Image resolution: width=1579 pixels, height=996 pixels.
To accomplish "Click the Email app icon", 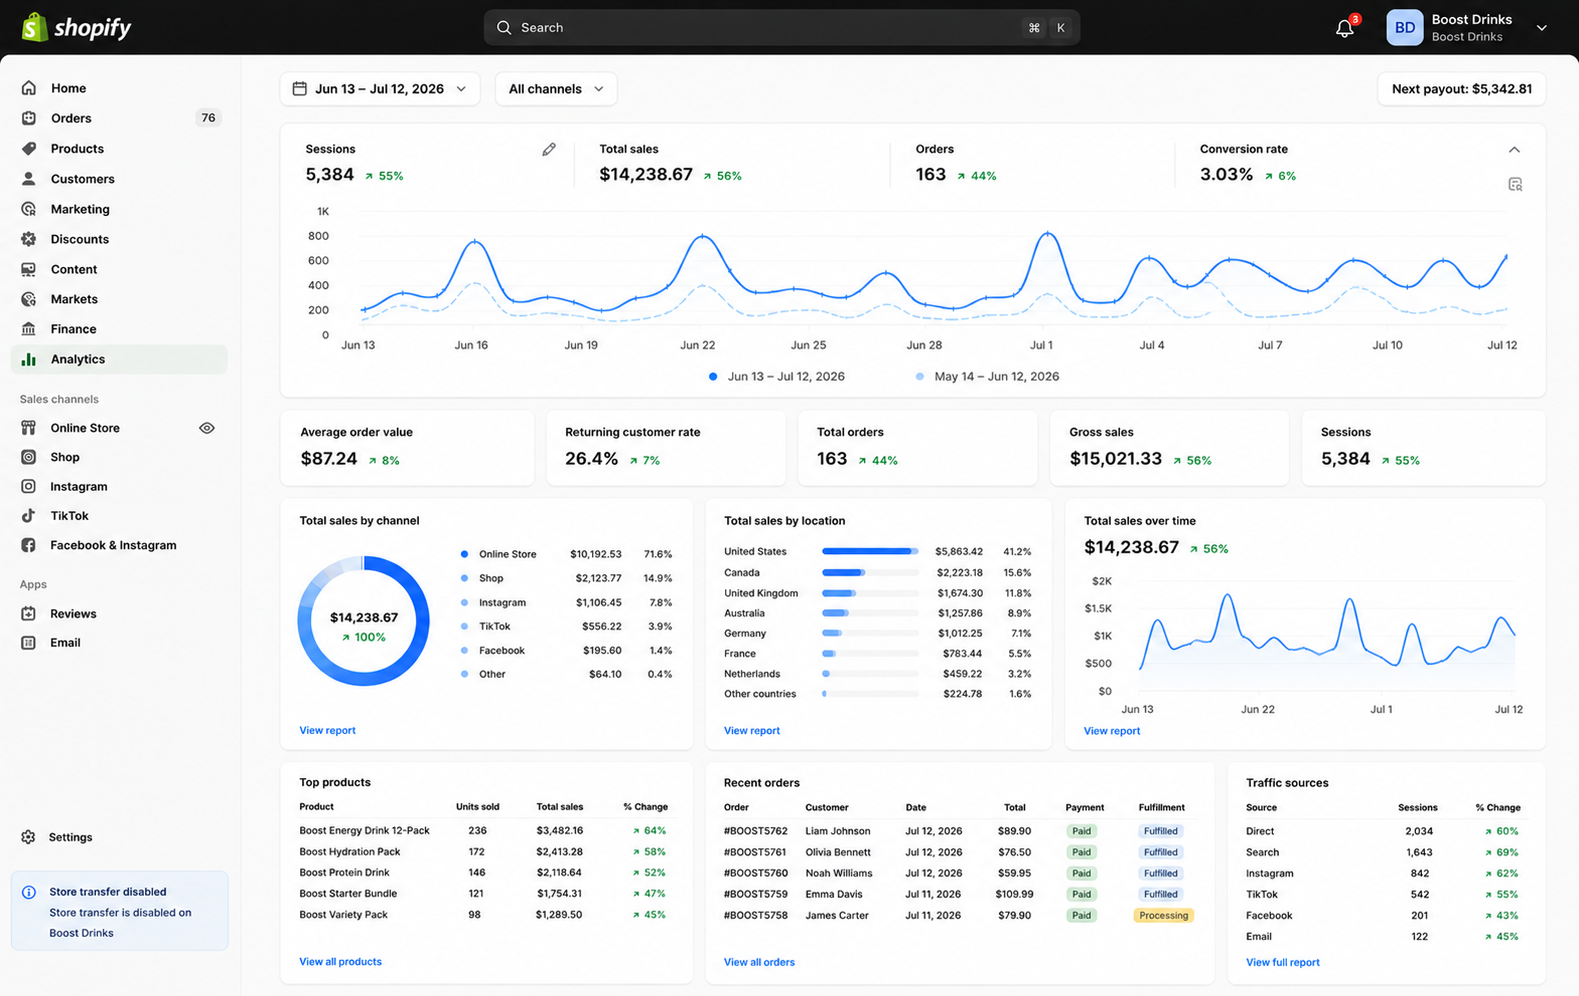I will [x=29, y=643].
